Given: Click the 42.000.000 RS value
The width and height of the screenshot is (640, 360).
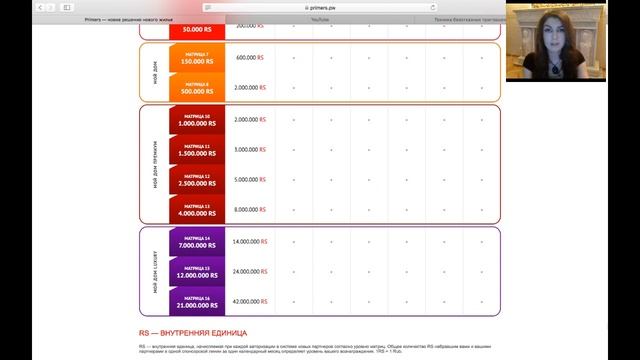Looking at the screenshot, I should pos(250,302).
